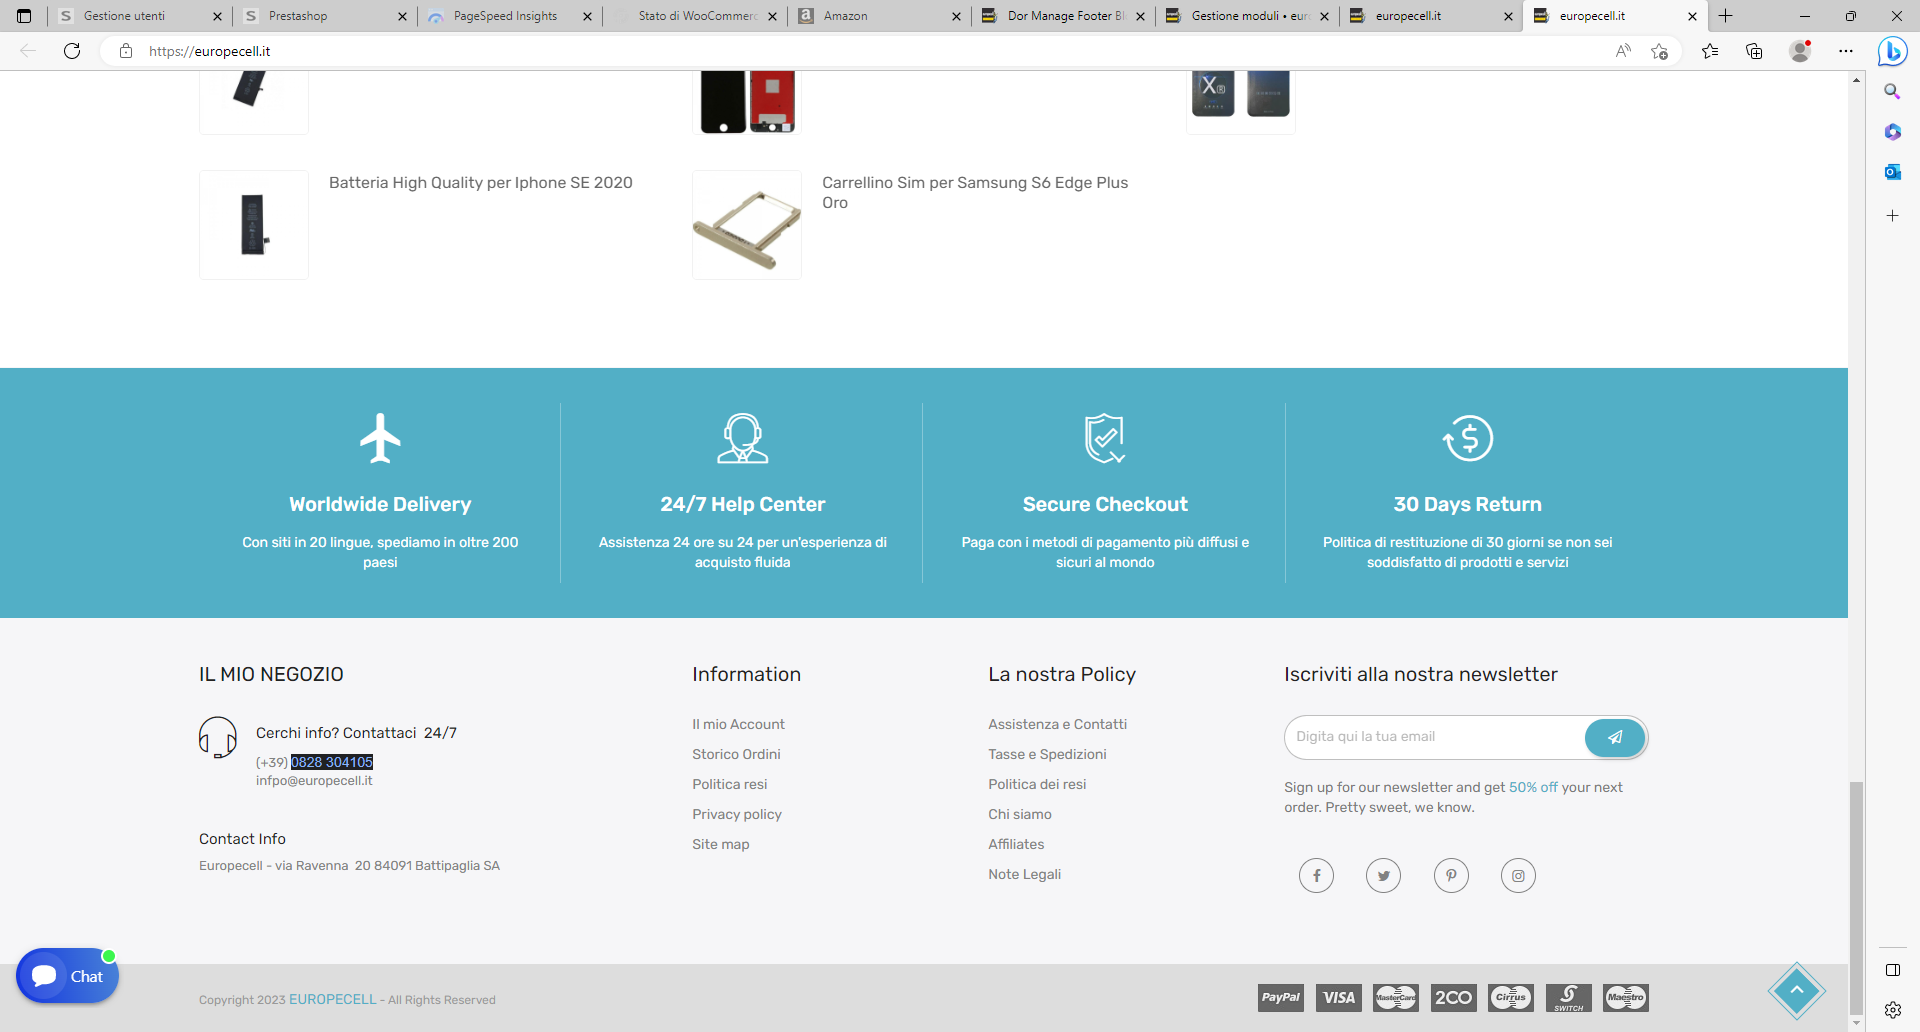
Task: Submit newsletter with paper plane button
Action: [1615, 737]
